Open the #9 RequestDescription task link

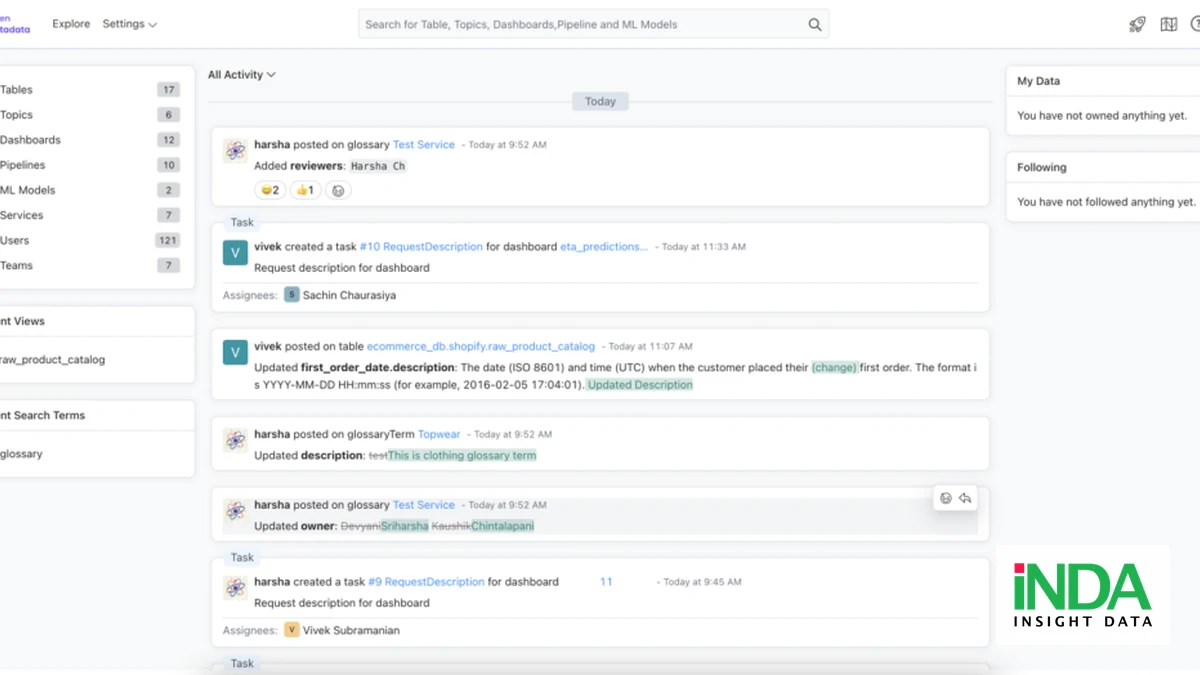point(426,581)
